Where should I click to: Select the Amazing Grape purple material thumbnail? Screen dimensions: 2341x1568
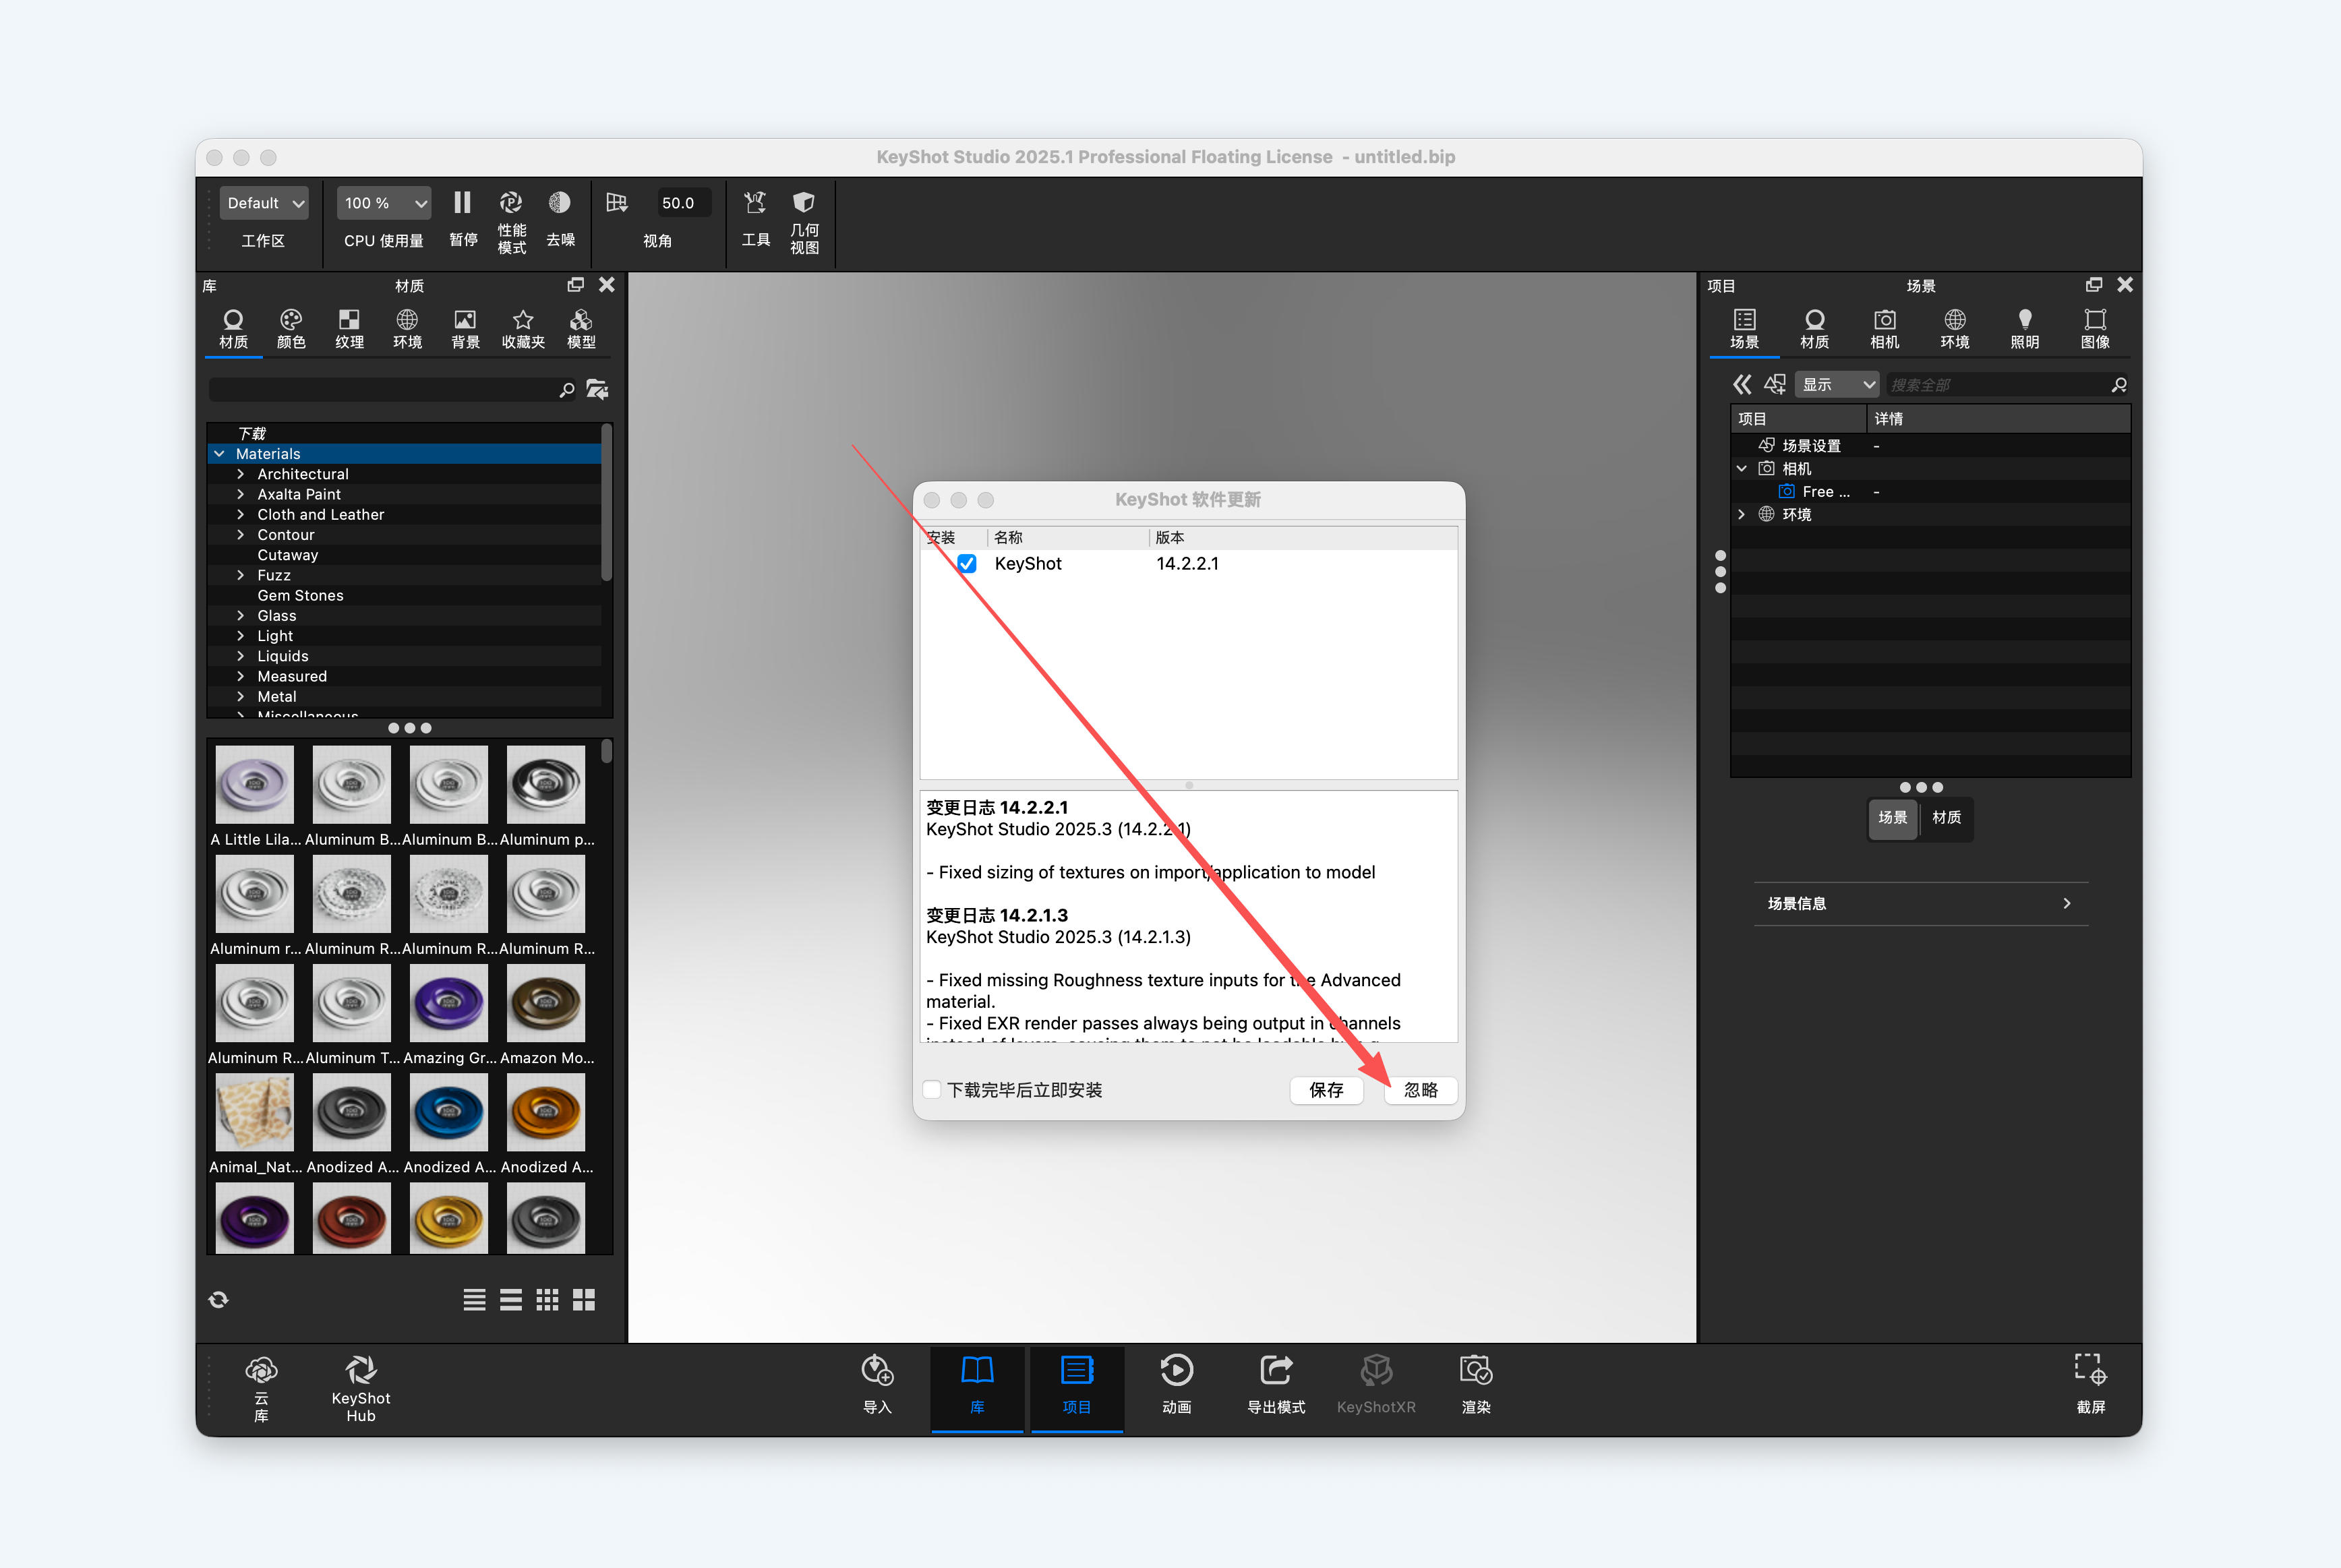tap(448, 1004)
